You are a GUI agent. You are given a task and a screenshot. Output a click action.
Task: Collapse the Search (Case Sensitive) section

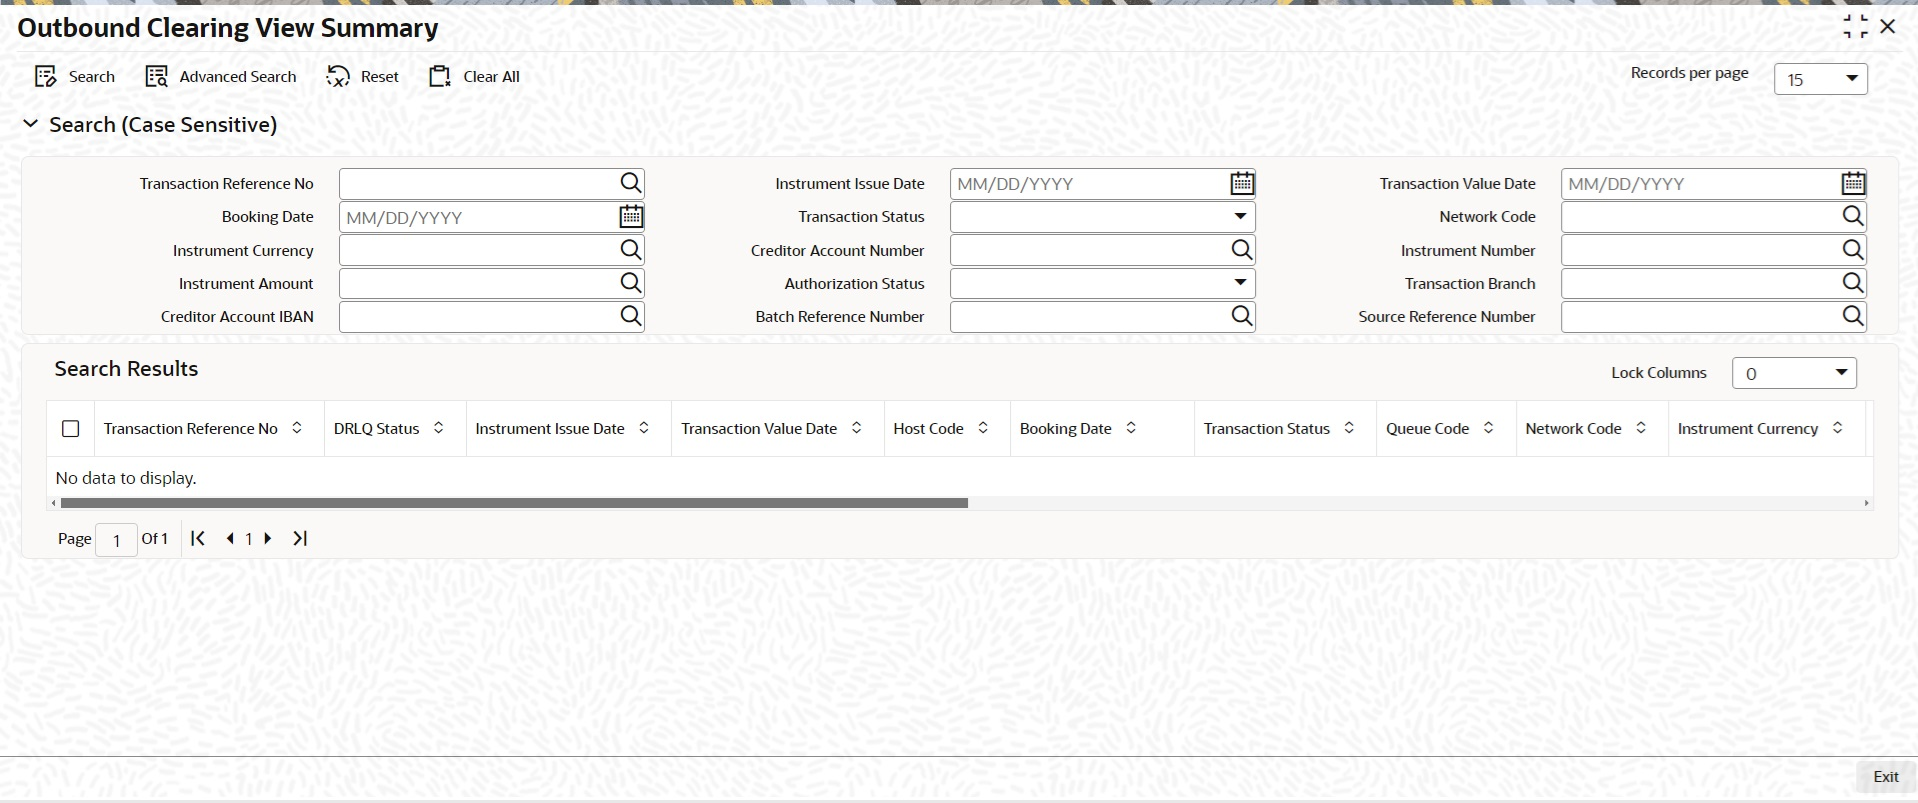pyautogui.click(x=31, y=124)
